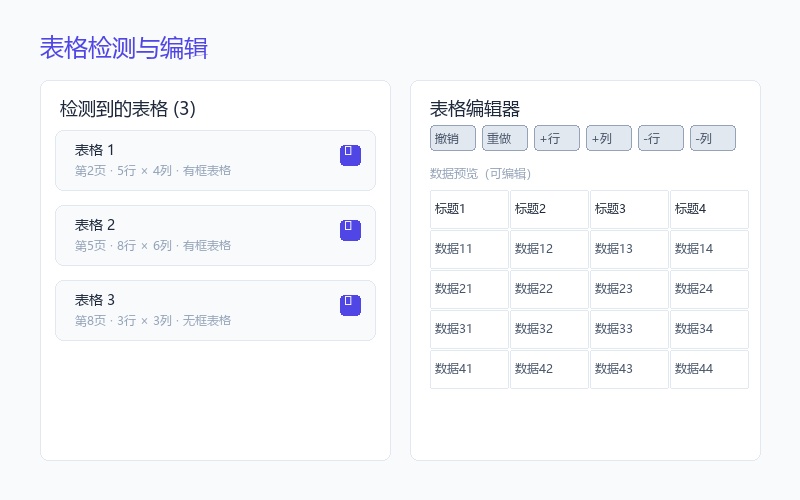Click the 数据预览（可编辑）label
This screenshot has width=800, height=500.
(481, 174)
